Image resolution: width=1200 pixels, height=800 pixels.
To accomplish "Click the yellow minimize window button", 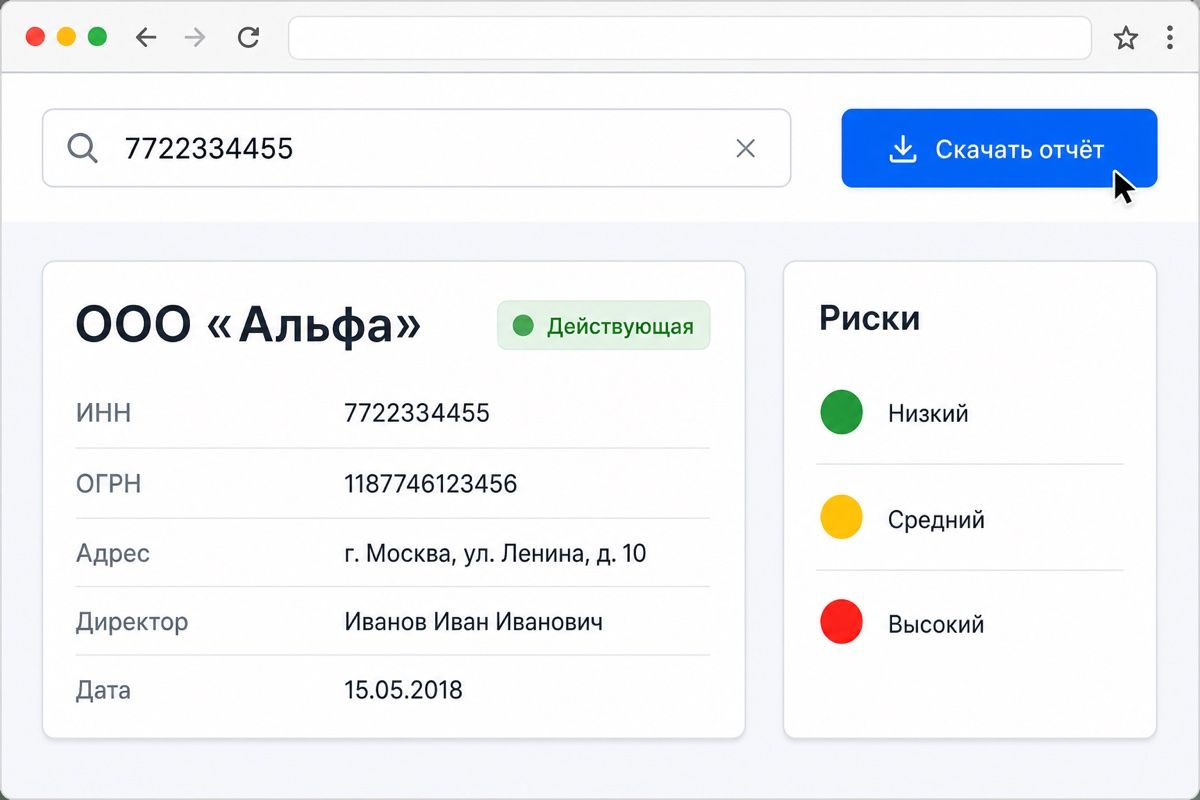I will coord(66,37).
